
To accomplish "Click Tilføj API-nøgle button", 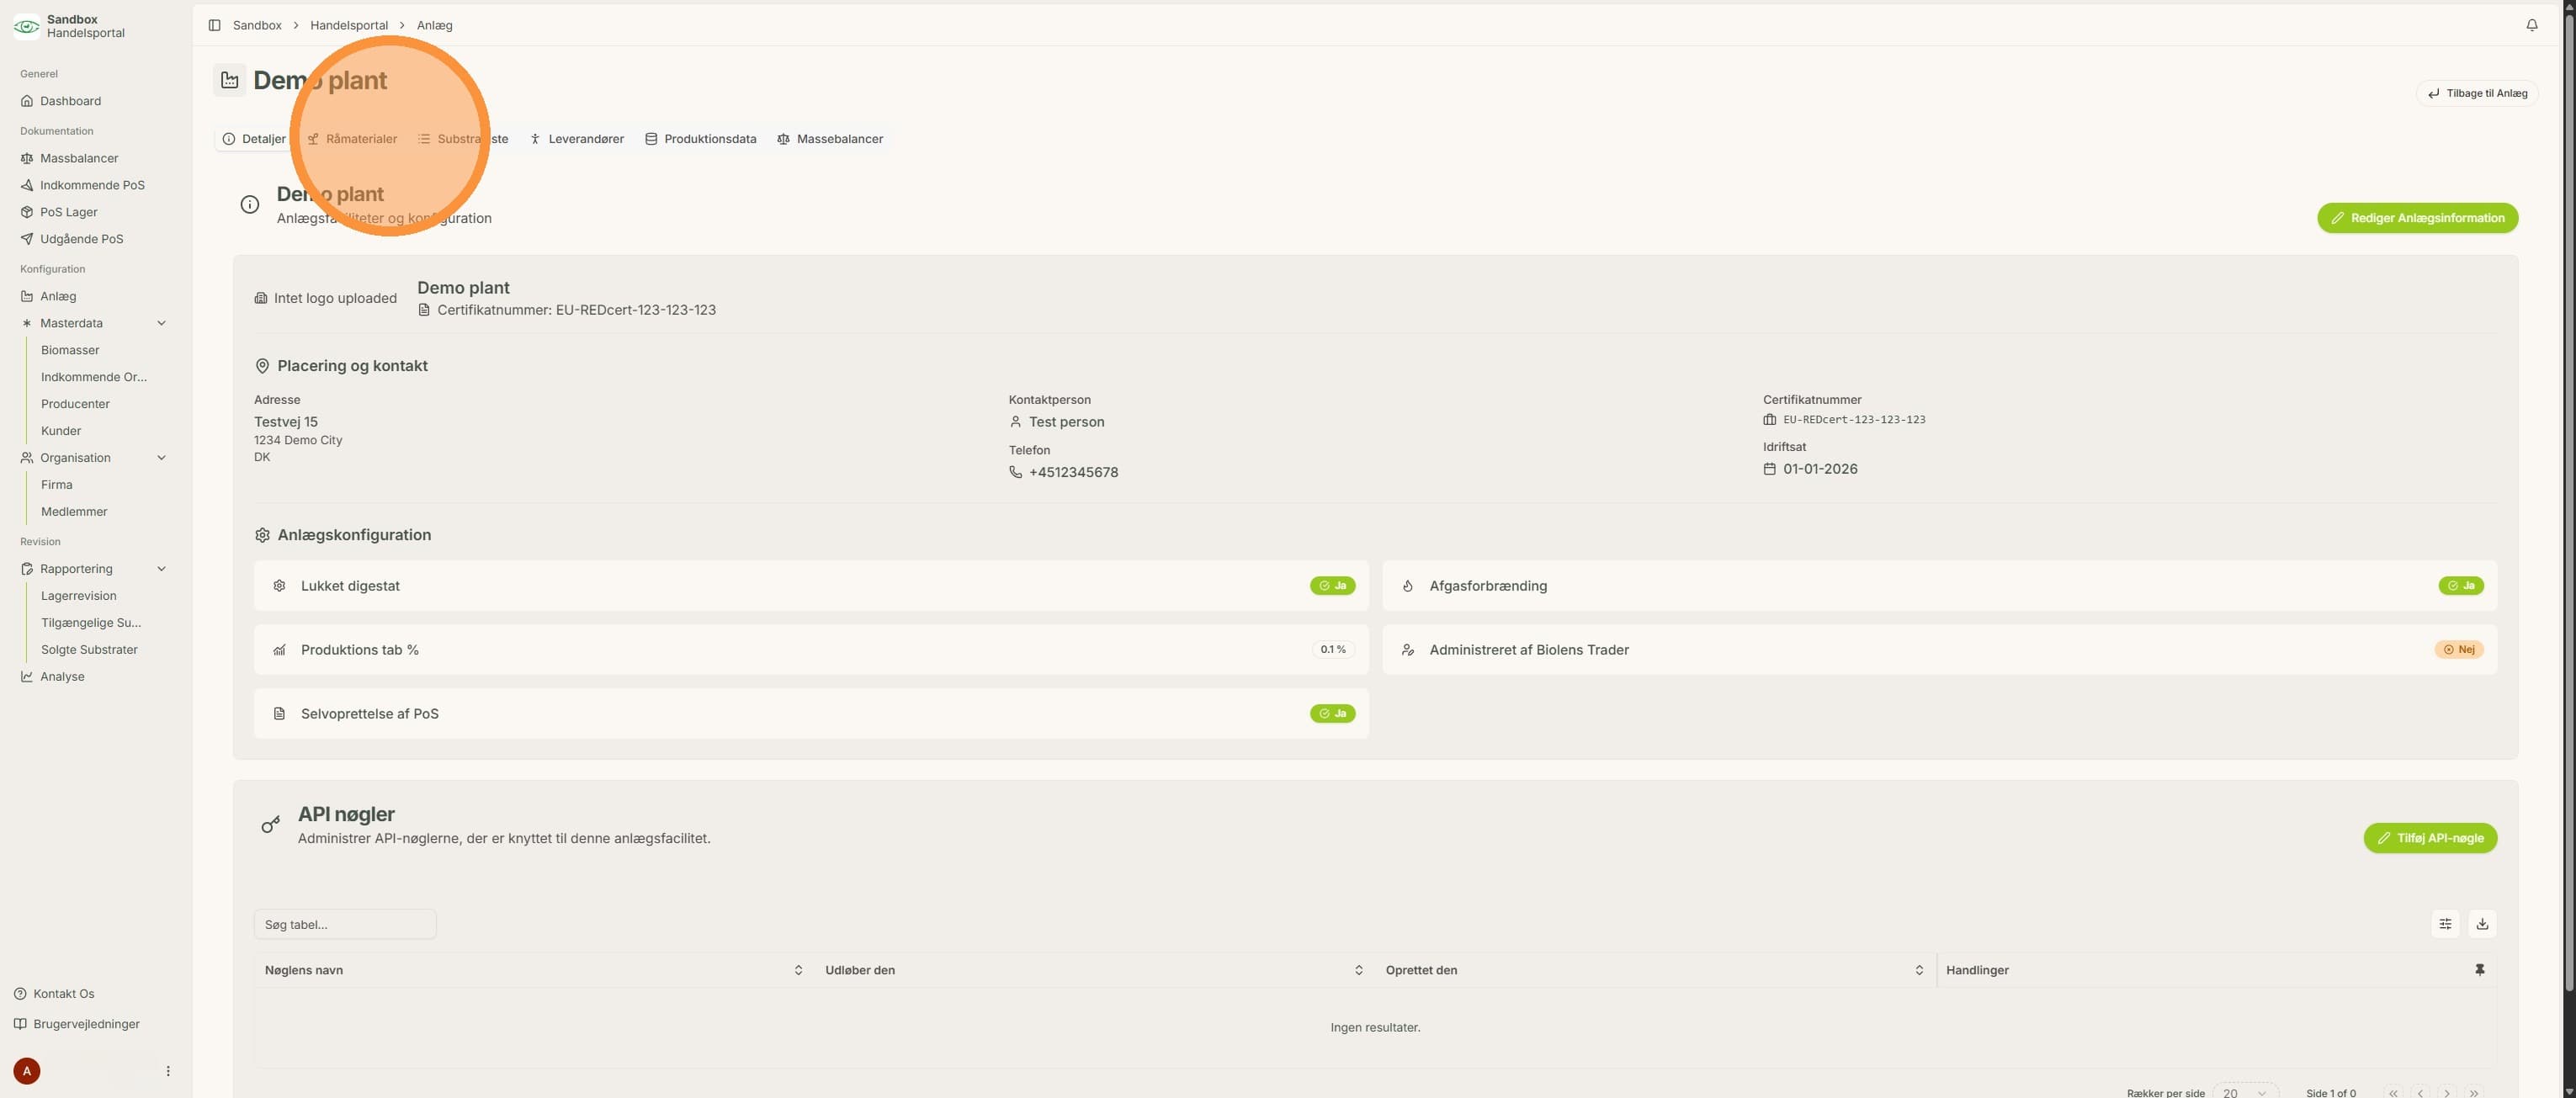I will coord(2429,838).
